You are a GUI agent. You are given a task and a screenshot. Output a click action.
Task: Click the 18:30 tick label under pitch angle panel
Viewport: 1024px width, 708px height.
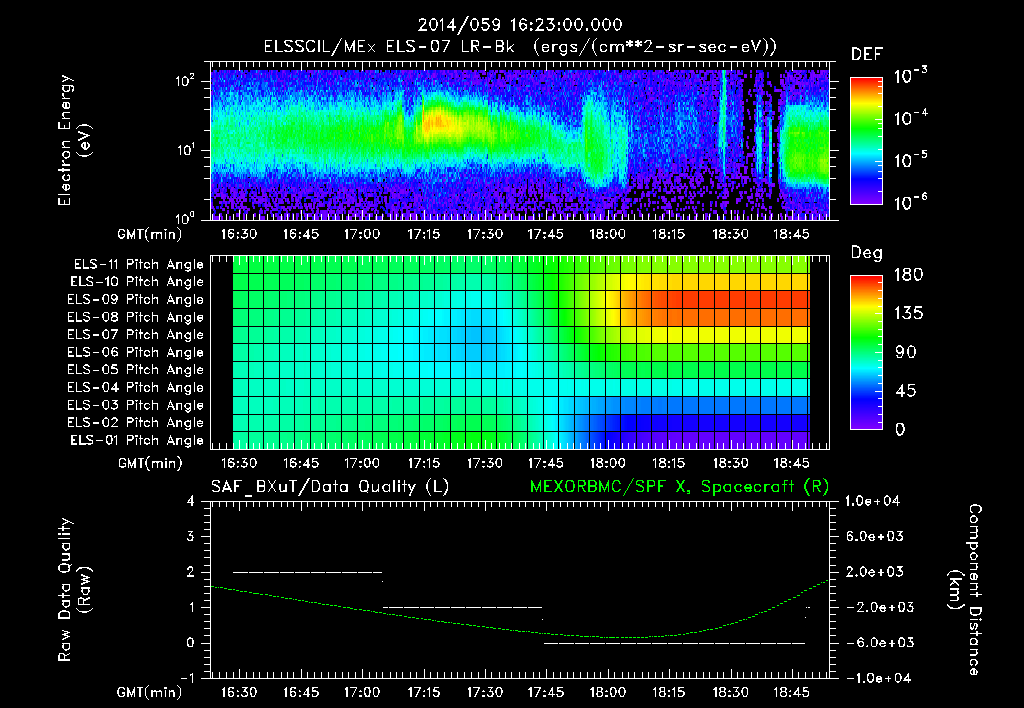tap(729, 463)
